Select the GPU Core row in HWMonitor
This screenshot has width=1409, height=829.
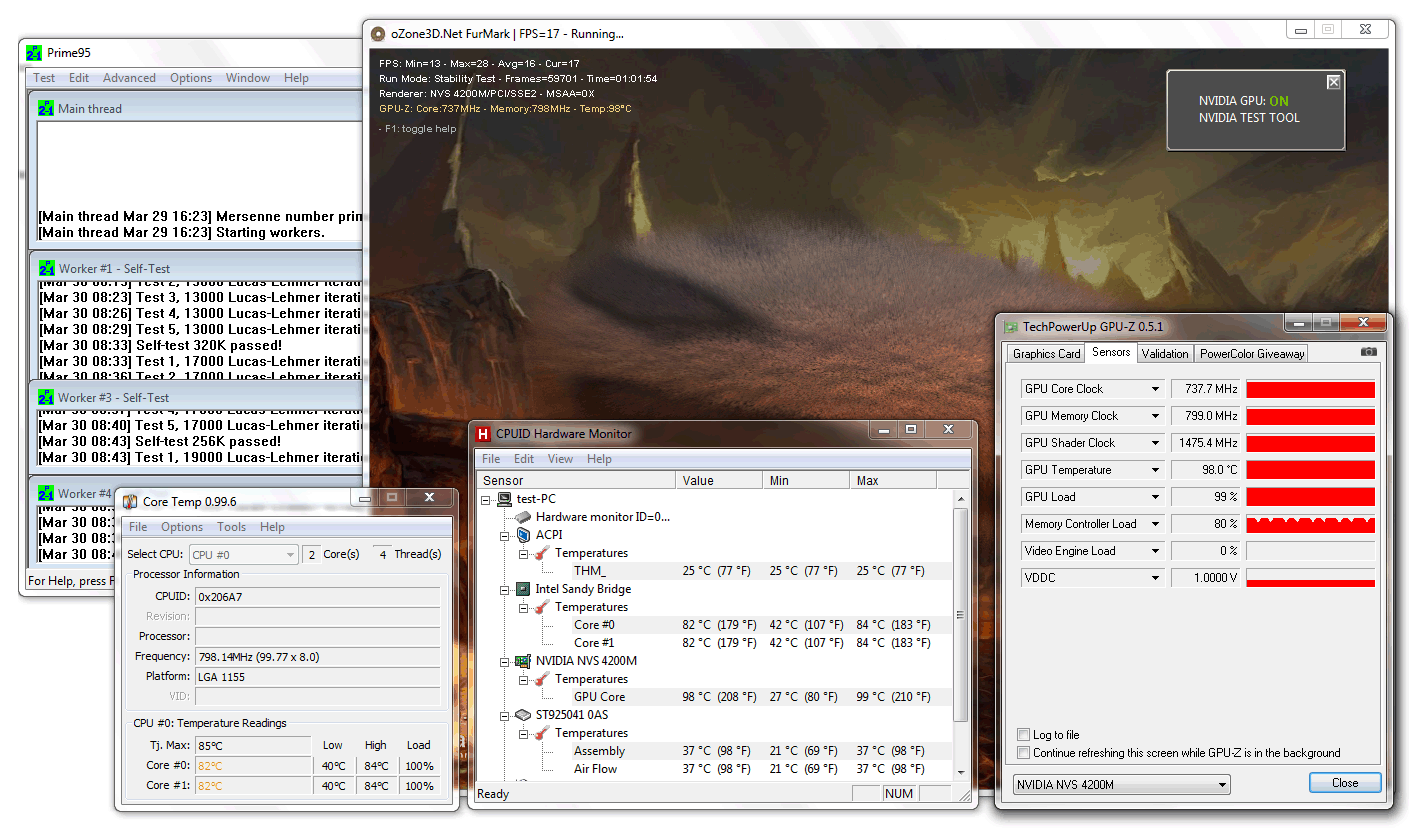point(715,697)
